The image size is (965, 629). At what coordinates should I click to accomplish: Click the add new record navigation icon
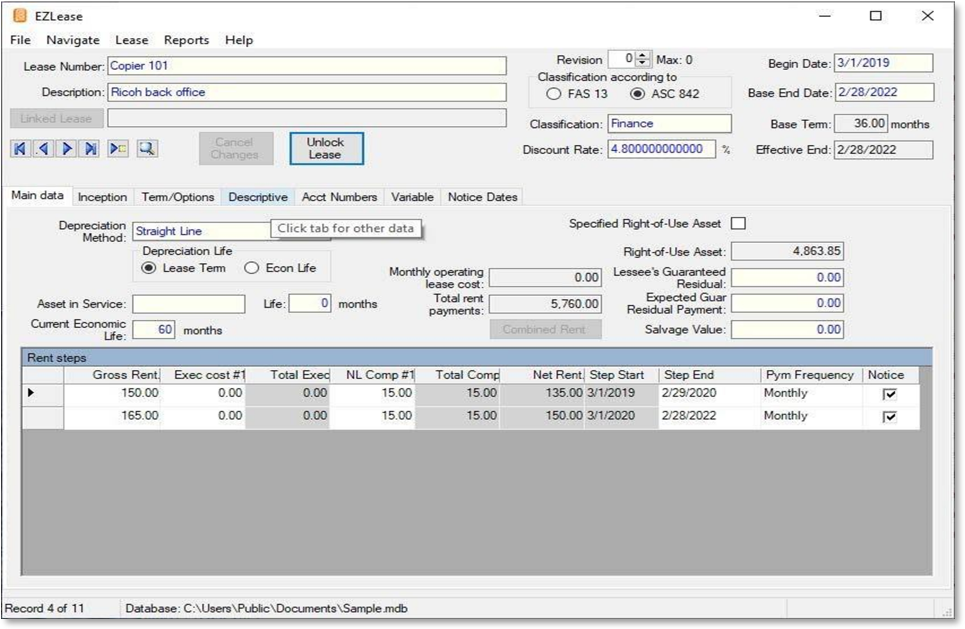(118, 148)
